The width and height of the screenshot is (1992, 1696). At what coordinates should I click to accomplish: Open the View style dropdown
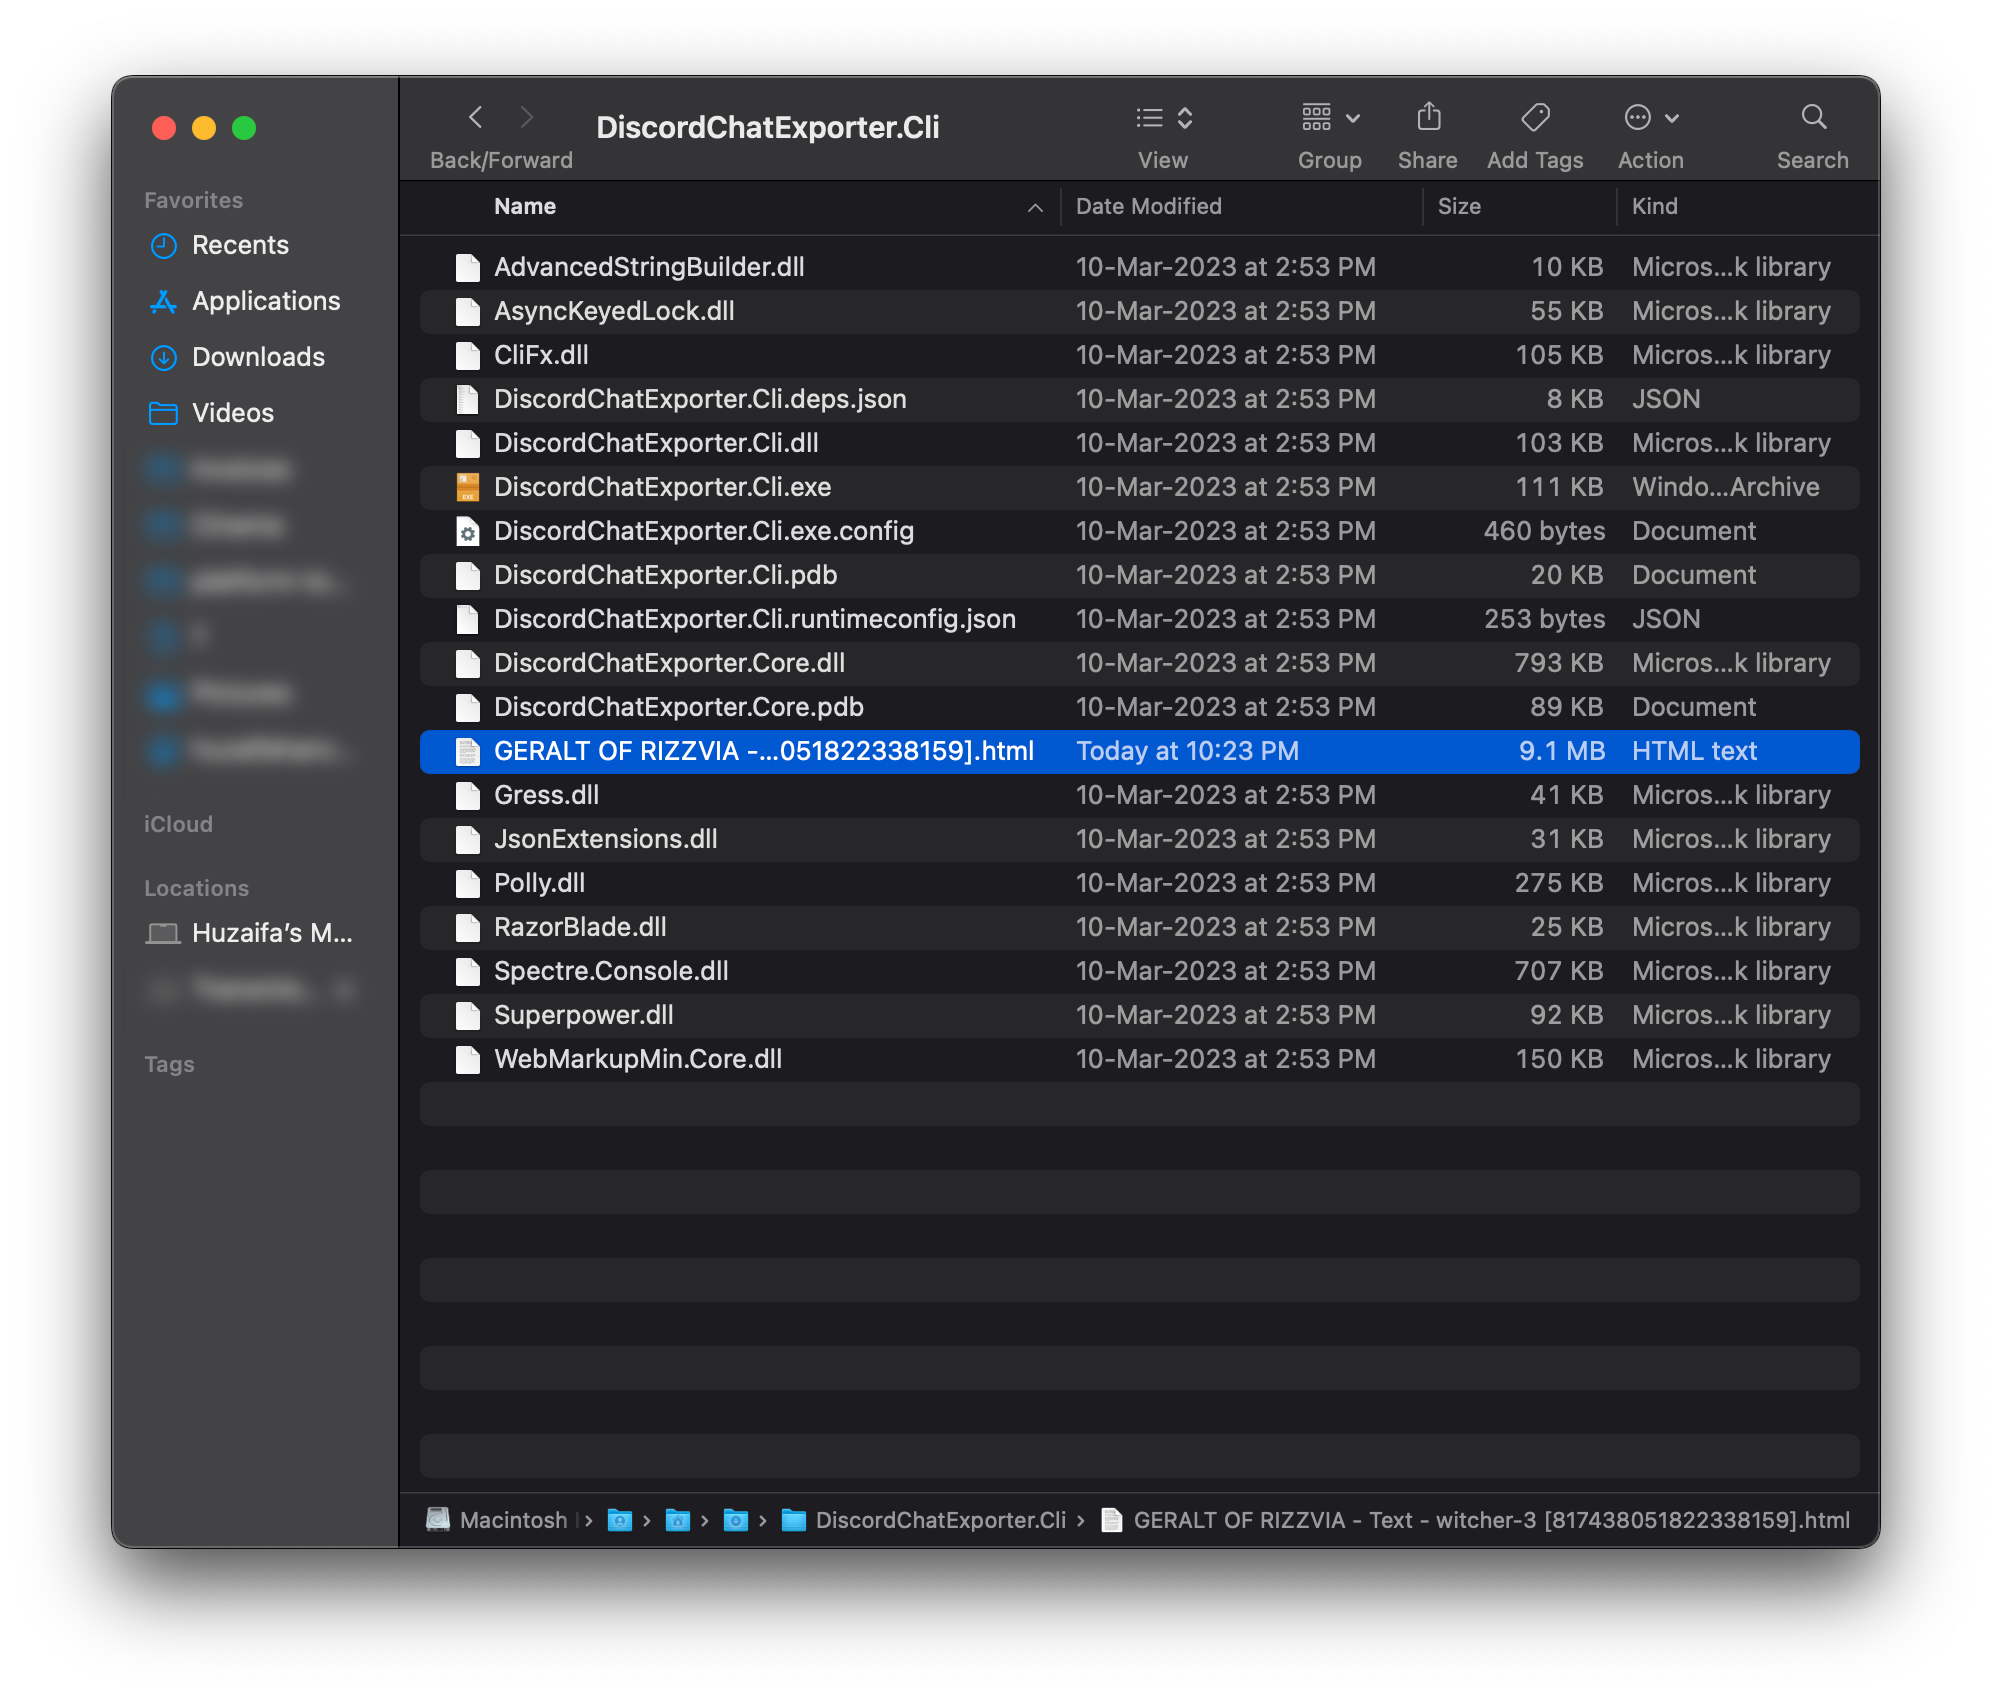(1164, 118)
